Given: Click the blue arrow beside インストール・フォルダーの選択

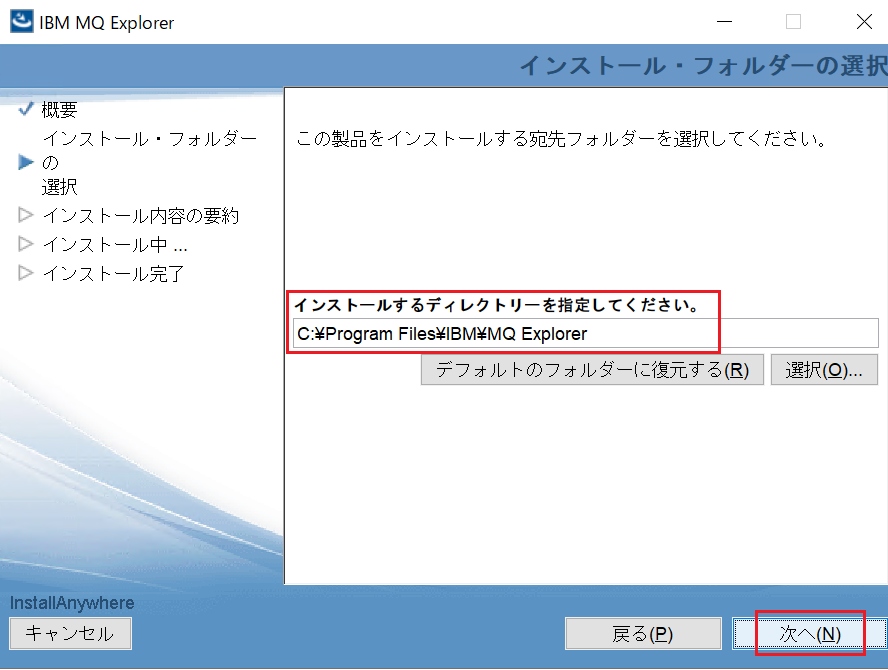Looking at the screenshot, I should [x=25, y=163].
